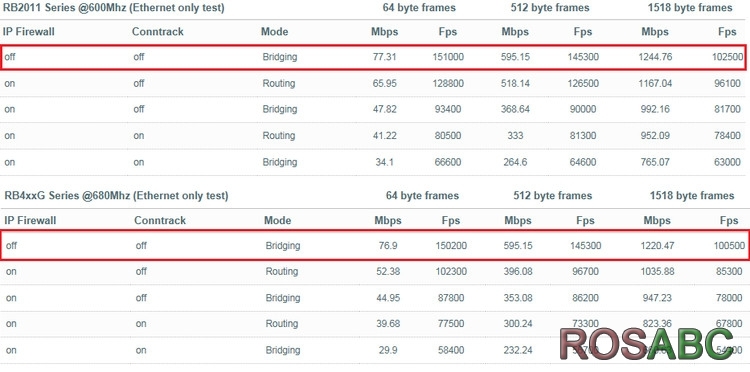Click the RB4xxG Series @680Mhz table title
This screenshot has width=750, height=372.
(x=116, y=196)
